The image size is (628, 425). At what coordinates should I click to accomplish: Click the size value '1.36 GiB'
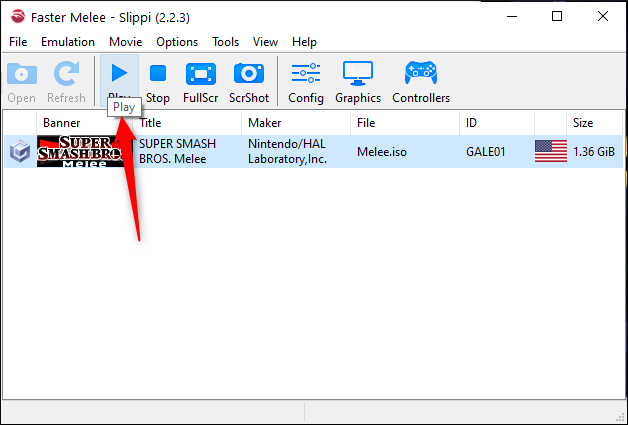(x=594, y=152)
